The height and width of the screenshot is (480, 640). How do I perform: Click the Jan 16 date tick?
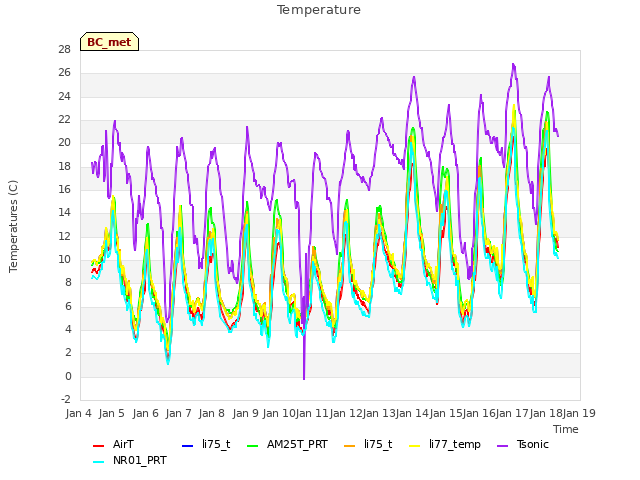tap(479, 413)
